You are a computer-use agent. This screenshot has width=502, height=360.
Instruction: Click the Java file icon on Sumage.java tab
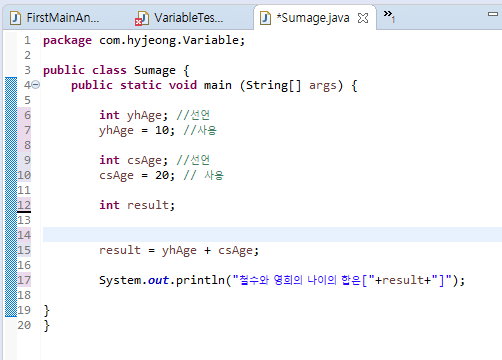[x=265, y=18]
